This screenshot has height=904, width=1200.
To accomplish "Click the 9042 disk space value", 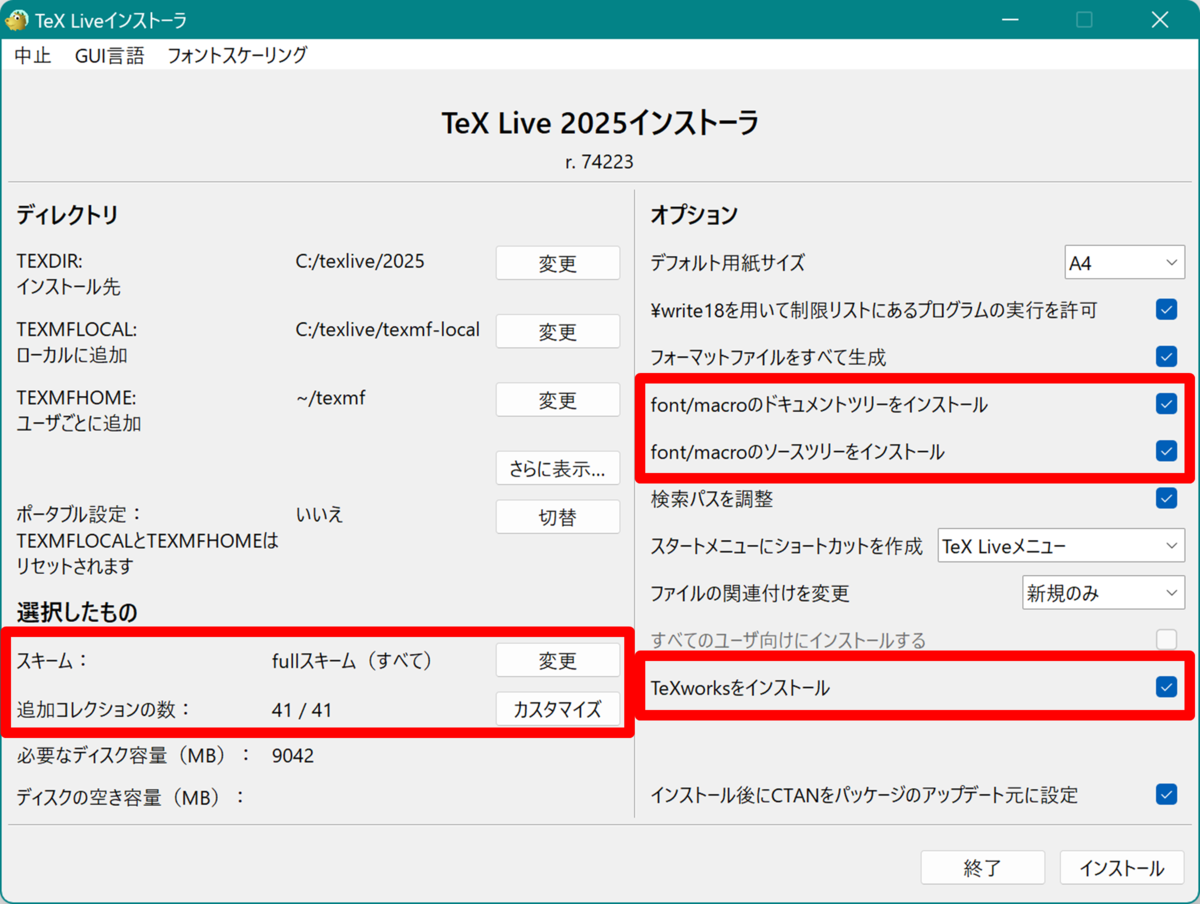I will pos(293,756).
